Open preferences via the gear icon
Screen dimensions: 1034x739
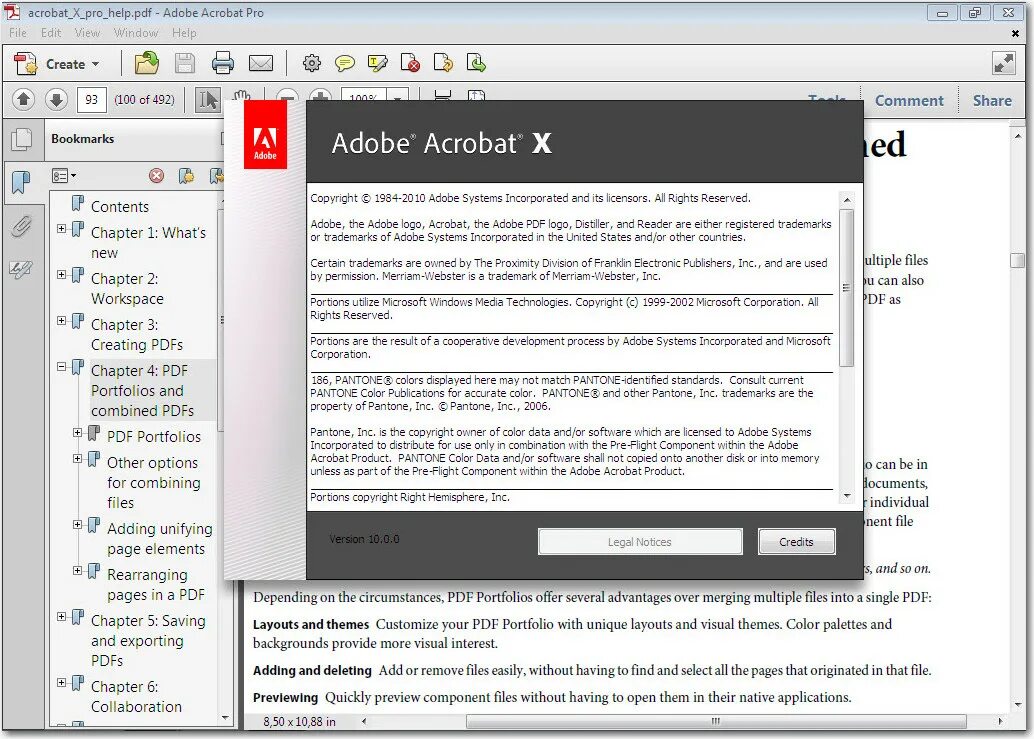point(312,63)
